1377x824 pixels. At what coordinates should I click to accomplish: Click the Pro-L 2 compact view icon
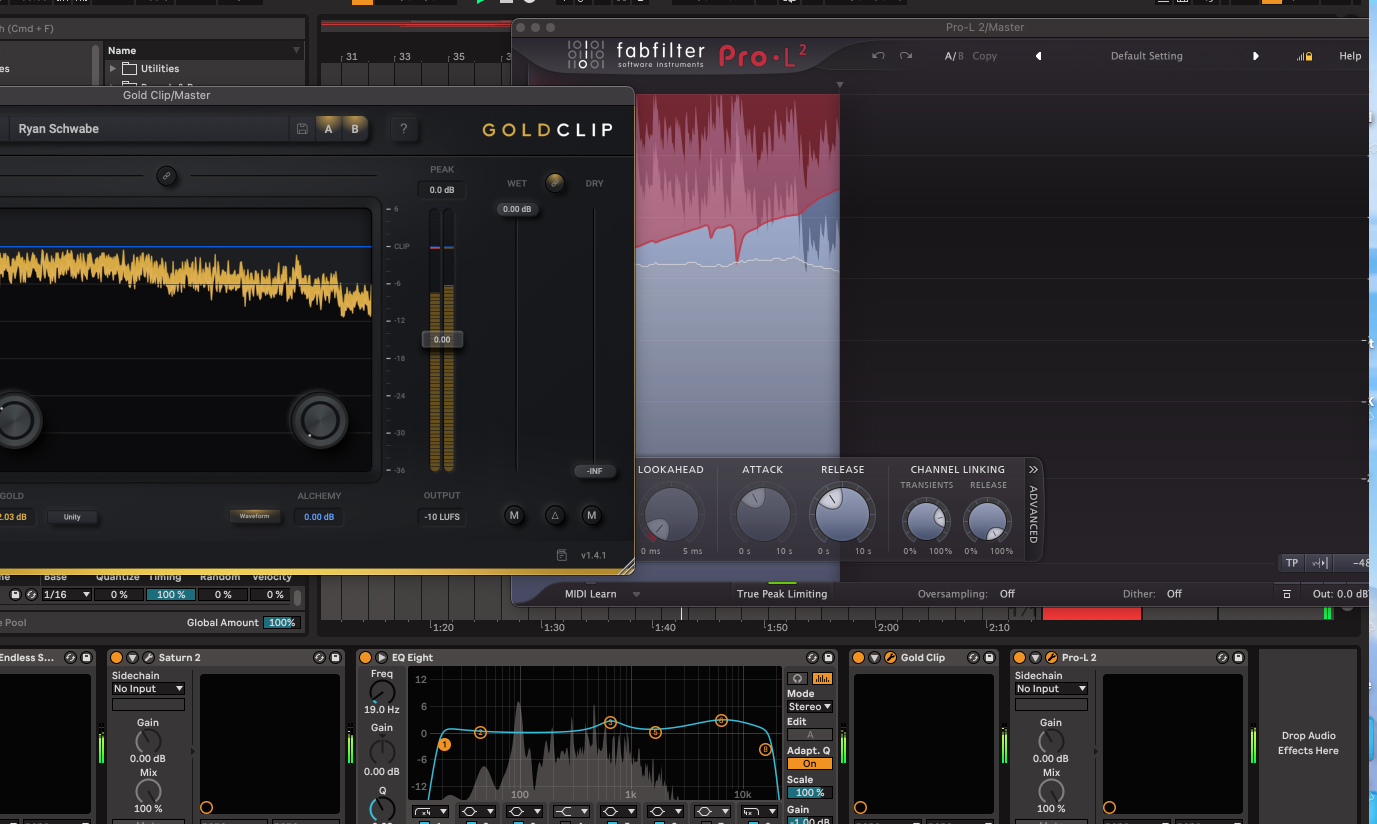[x=1286, y=594]
